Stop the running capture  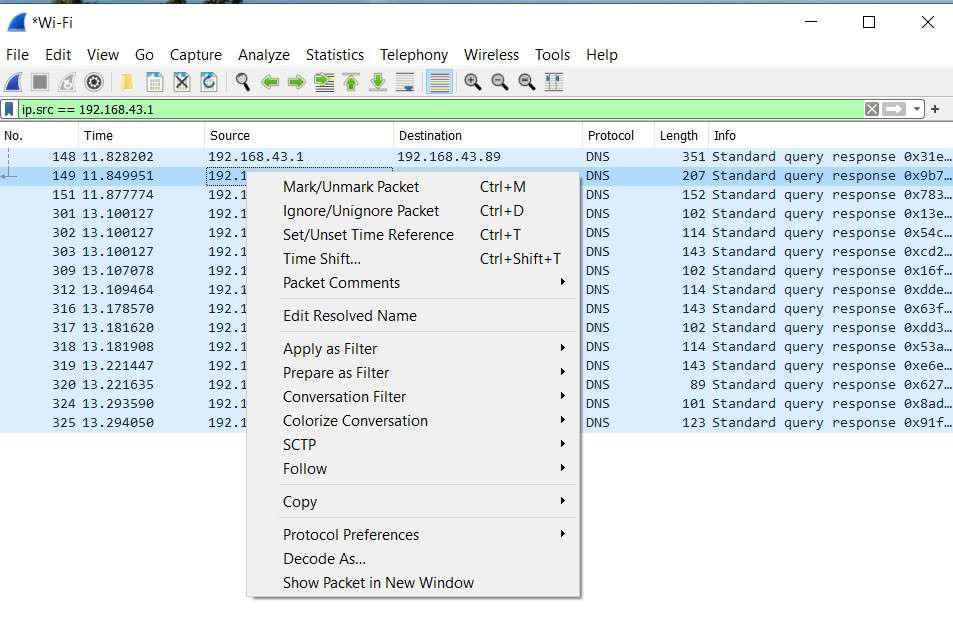(x=40, y=82)
